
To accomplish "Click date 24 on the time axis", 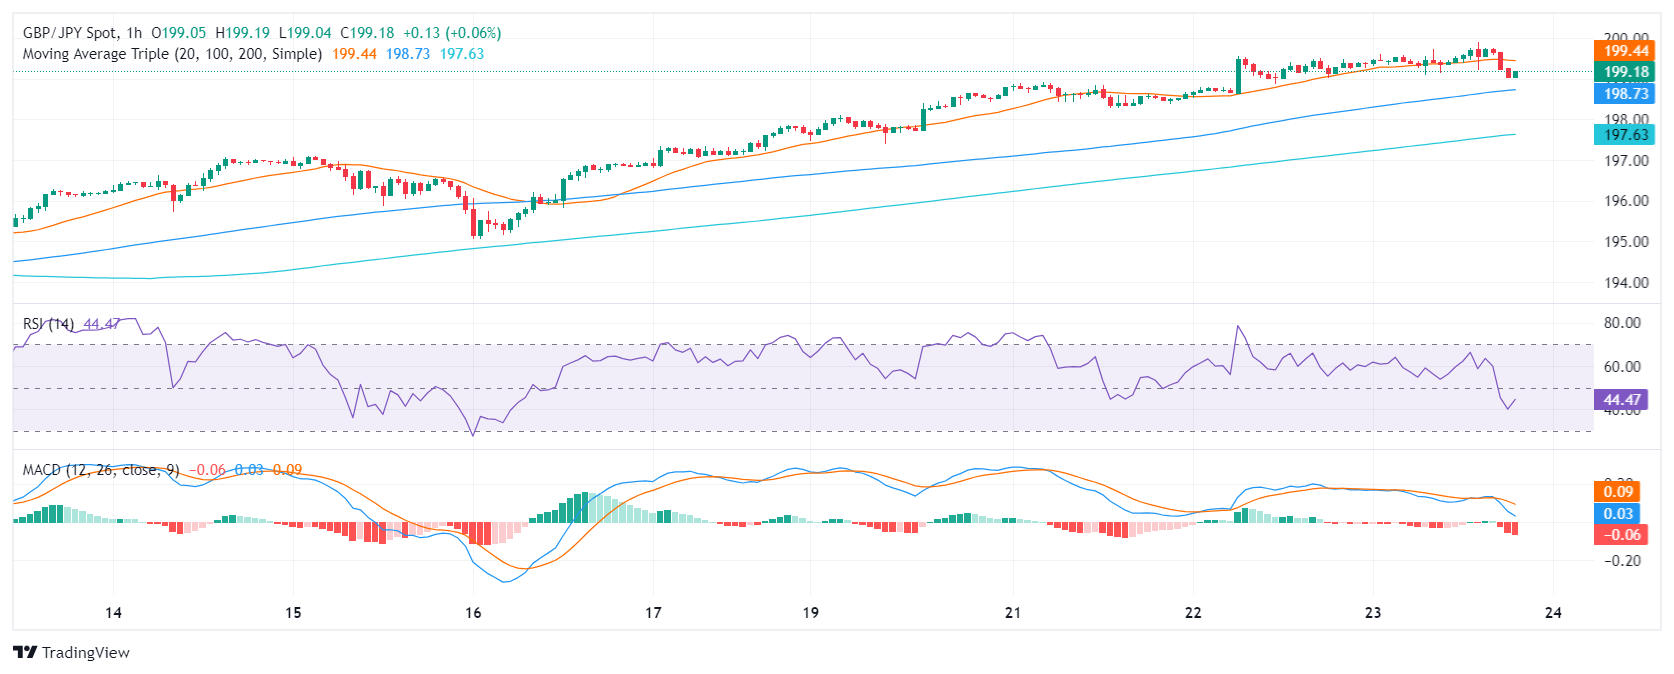I will tap(1553, 613).
